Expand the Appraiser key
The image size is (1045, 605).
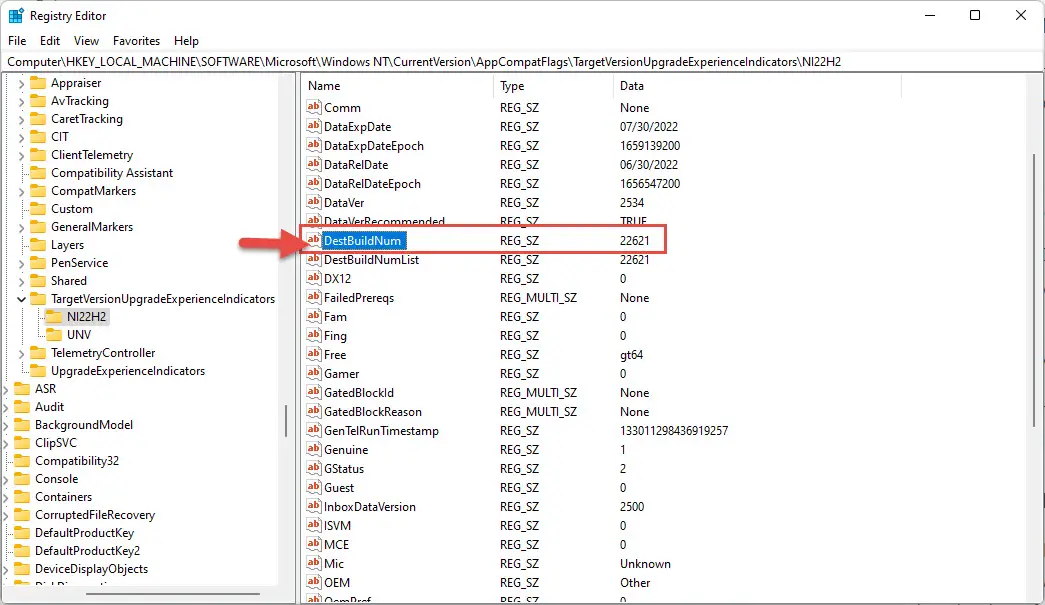click(x=21, y=83)
